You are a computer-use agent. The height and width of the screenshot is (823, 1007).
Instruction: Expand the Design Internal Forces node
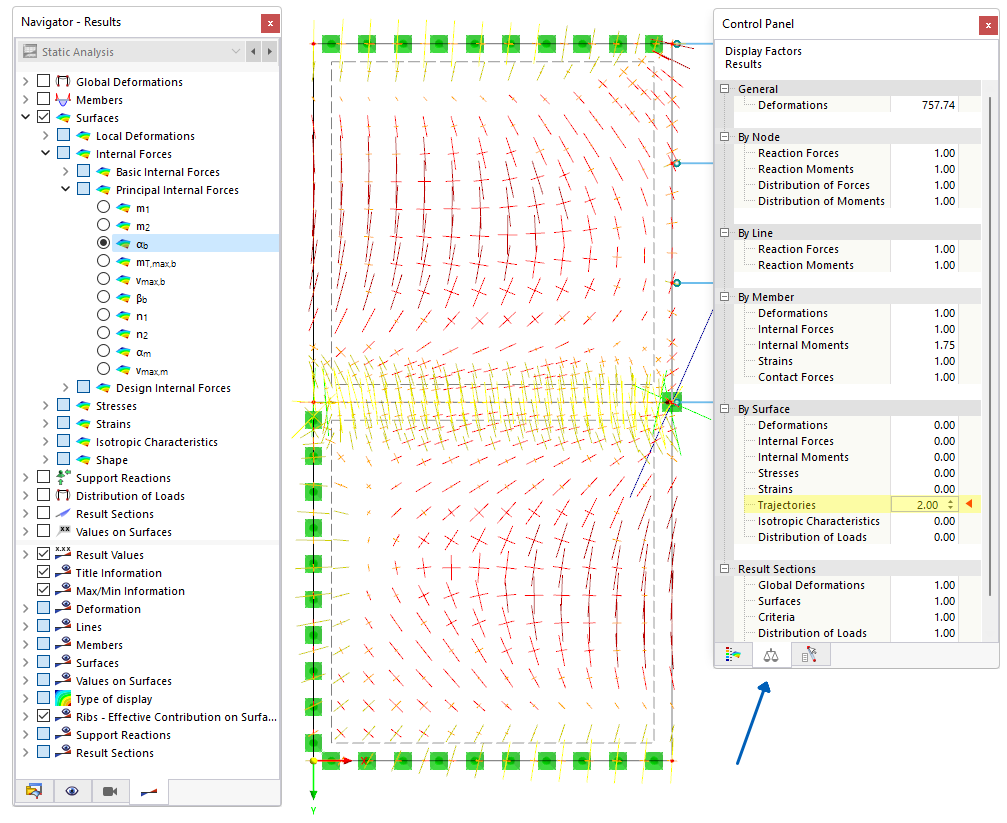point(66,387)
